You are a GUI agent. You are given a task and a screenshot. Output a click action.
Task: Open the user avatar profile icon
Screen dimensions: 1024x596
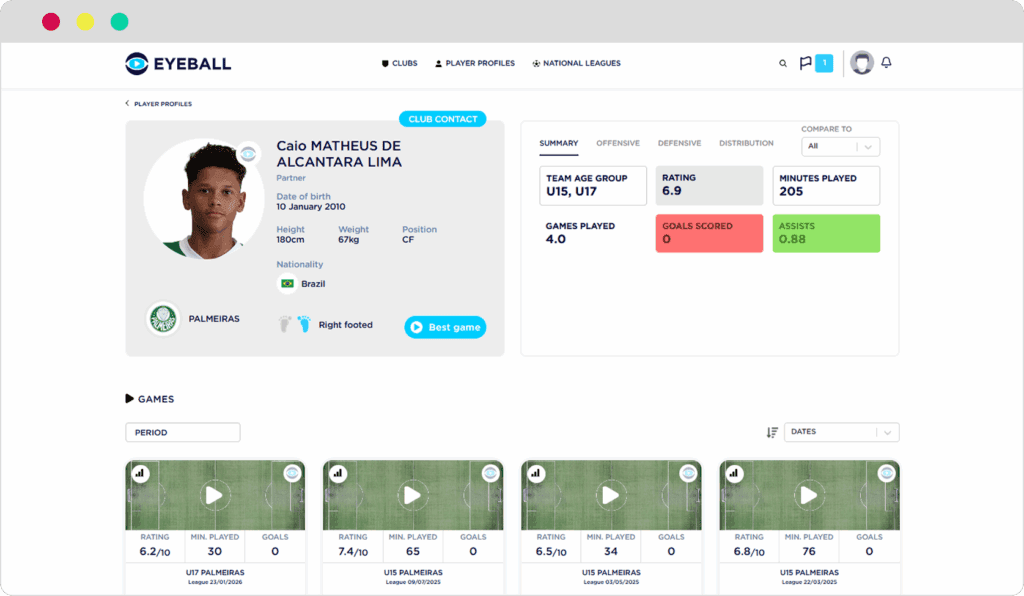pyautogui.click(x=861, y=63)
